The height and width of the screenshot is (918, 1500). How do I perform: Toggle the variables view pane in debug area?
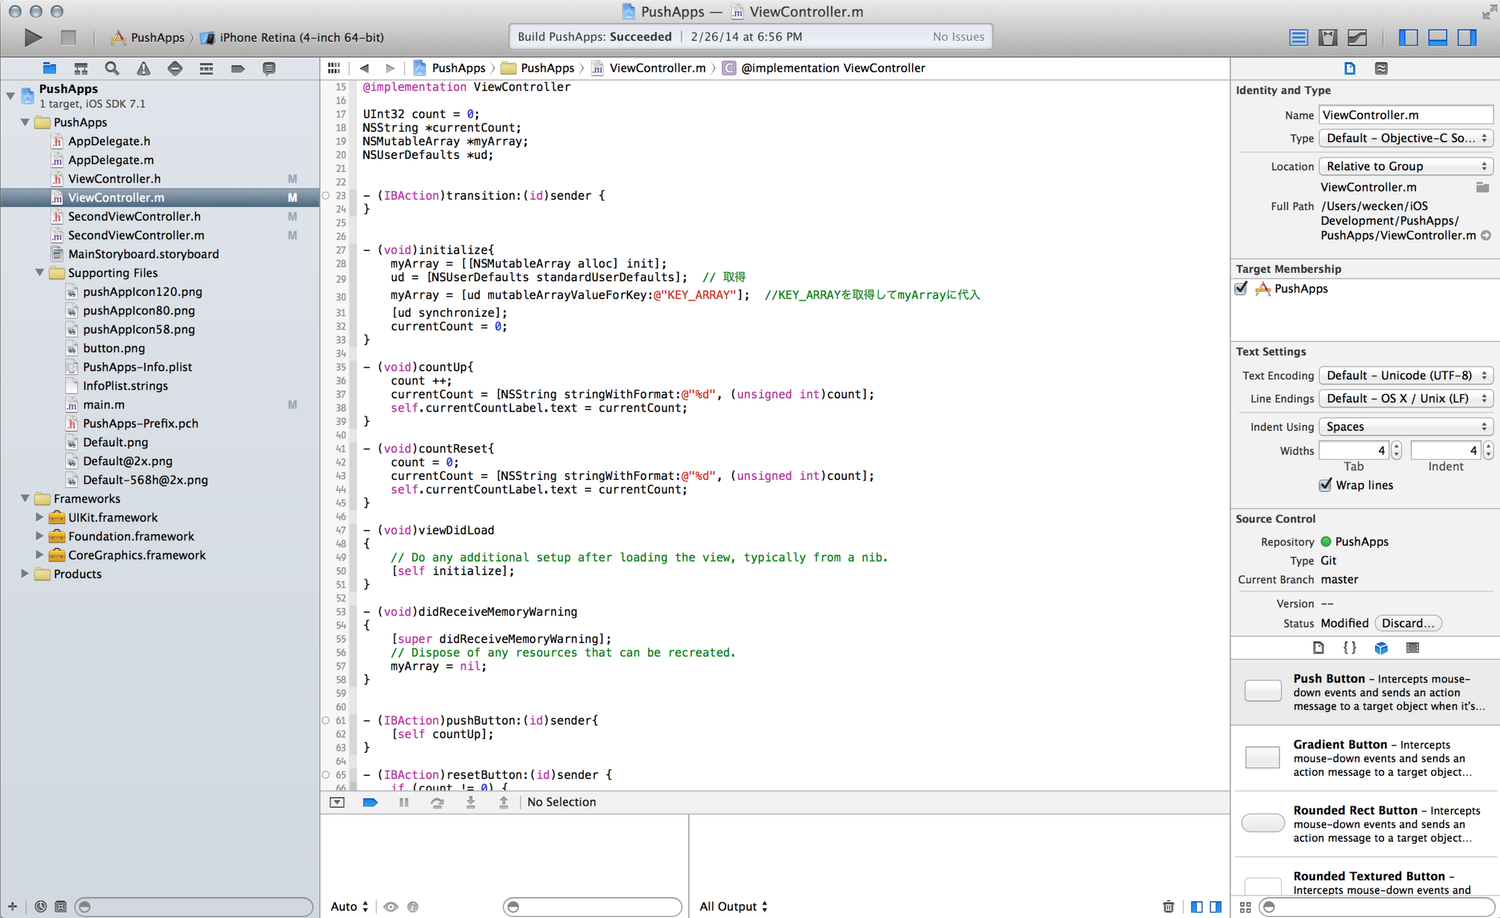[x=1197, y=907]
